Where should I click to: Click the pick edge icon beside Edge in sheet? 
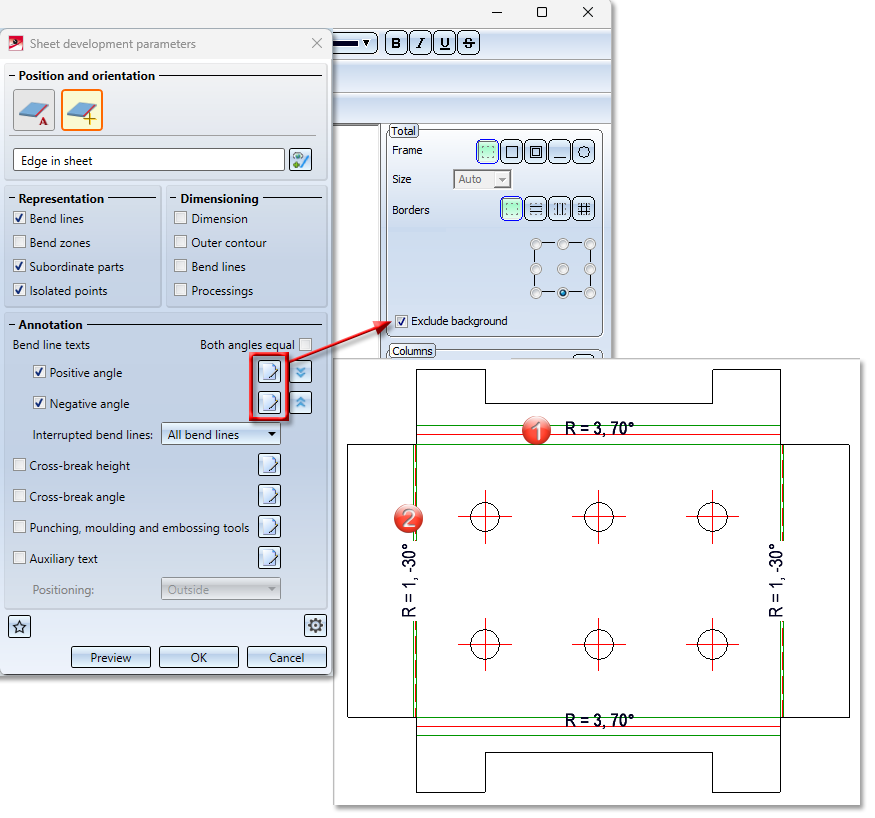(x=300, y=160)
